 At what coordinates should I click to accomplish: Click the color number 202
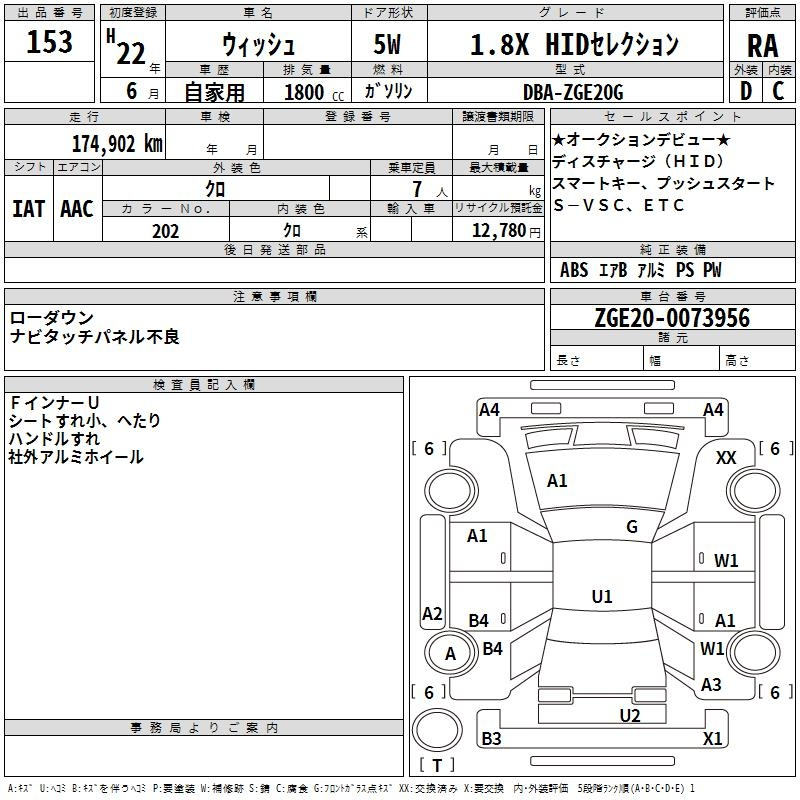(165, 231)
